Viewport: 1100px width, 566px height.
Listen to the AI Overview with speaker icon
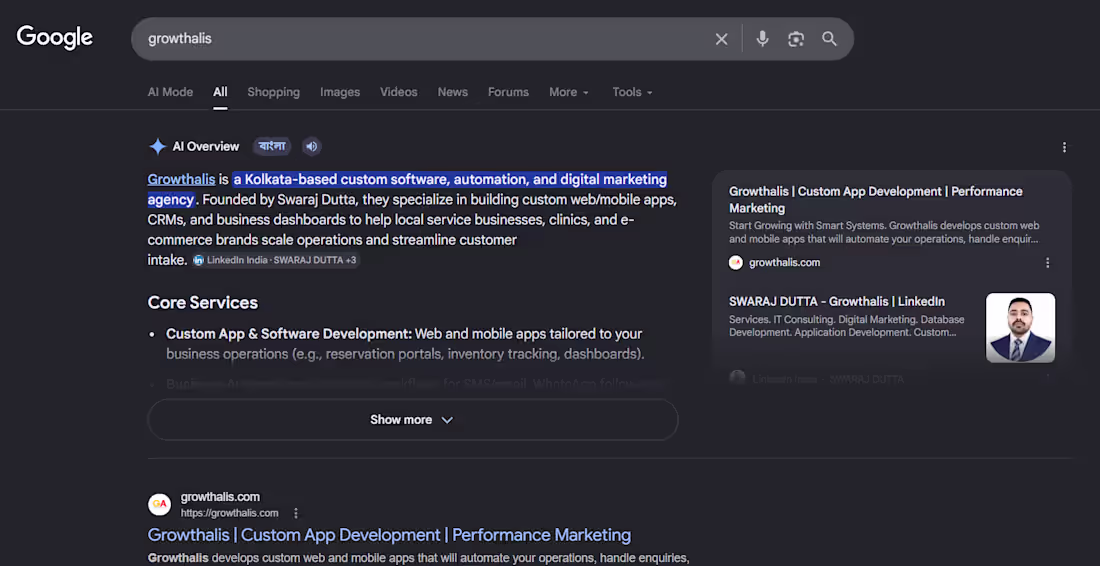pos(312,146)
